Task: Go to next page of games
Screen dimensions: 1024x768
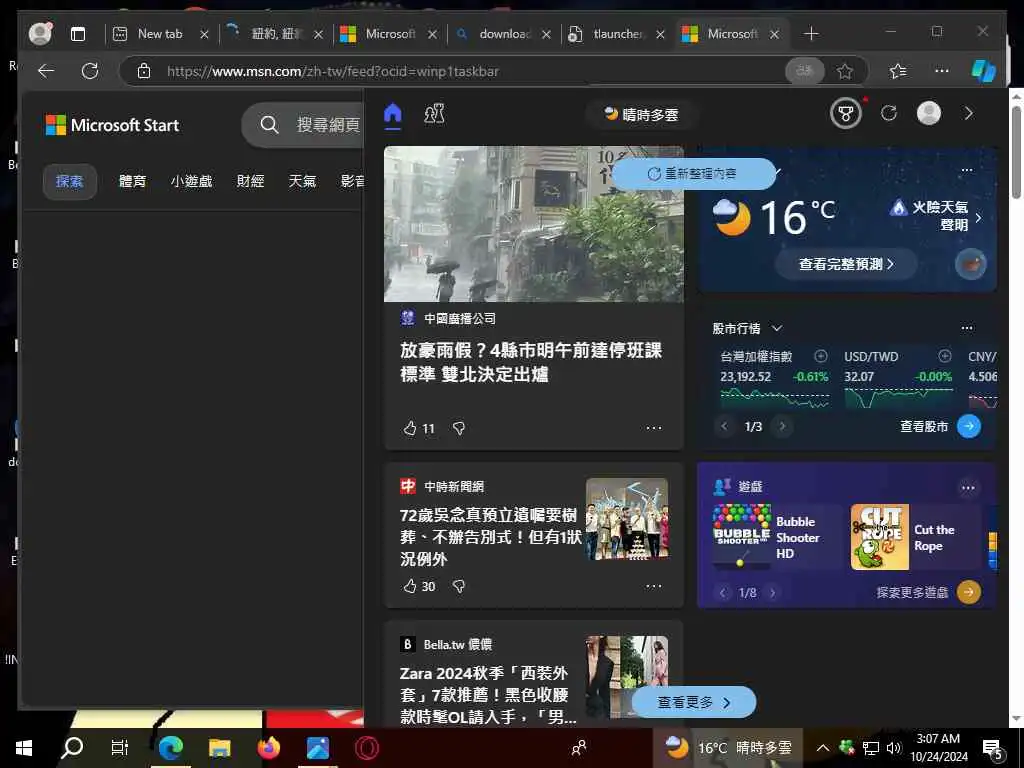Action: (x=773, y=593)
